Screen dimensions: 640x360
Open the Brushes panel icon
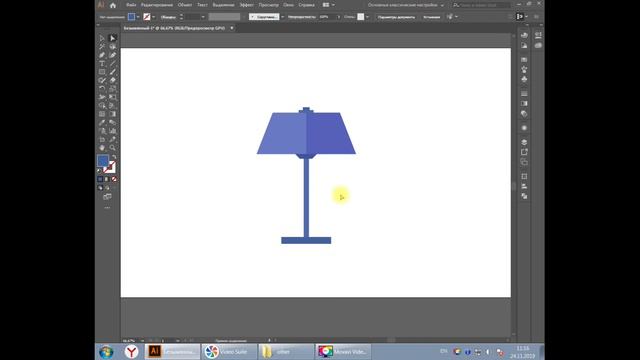coord(524,69)
